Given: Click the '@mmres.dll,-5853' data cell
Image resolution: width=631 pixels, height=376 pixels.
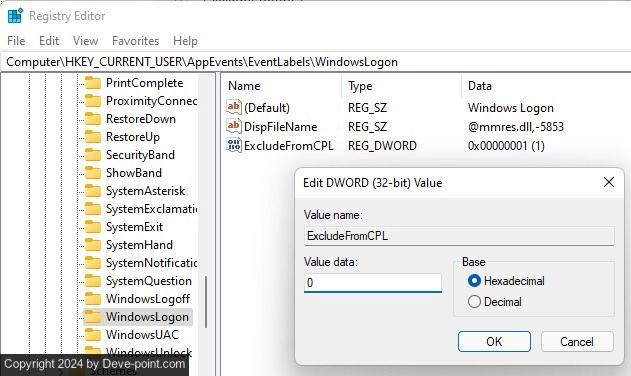Looking at the screenshot, I should tap(516, 126).
